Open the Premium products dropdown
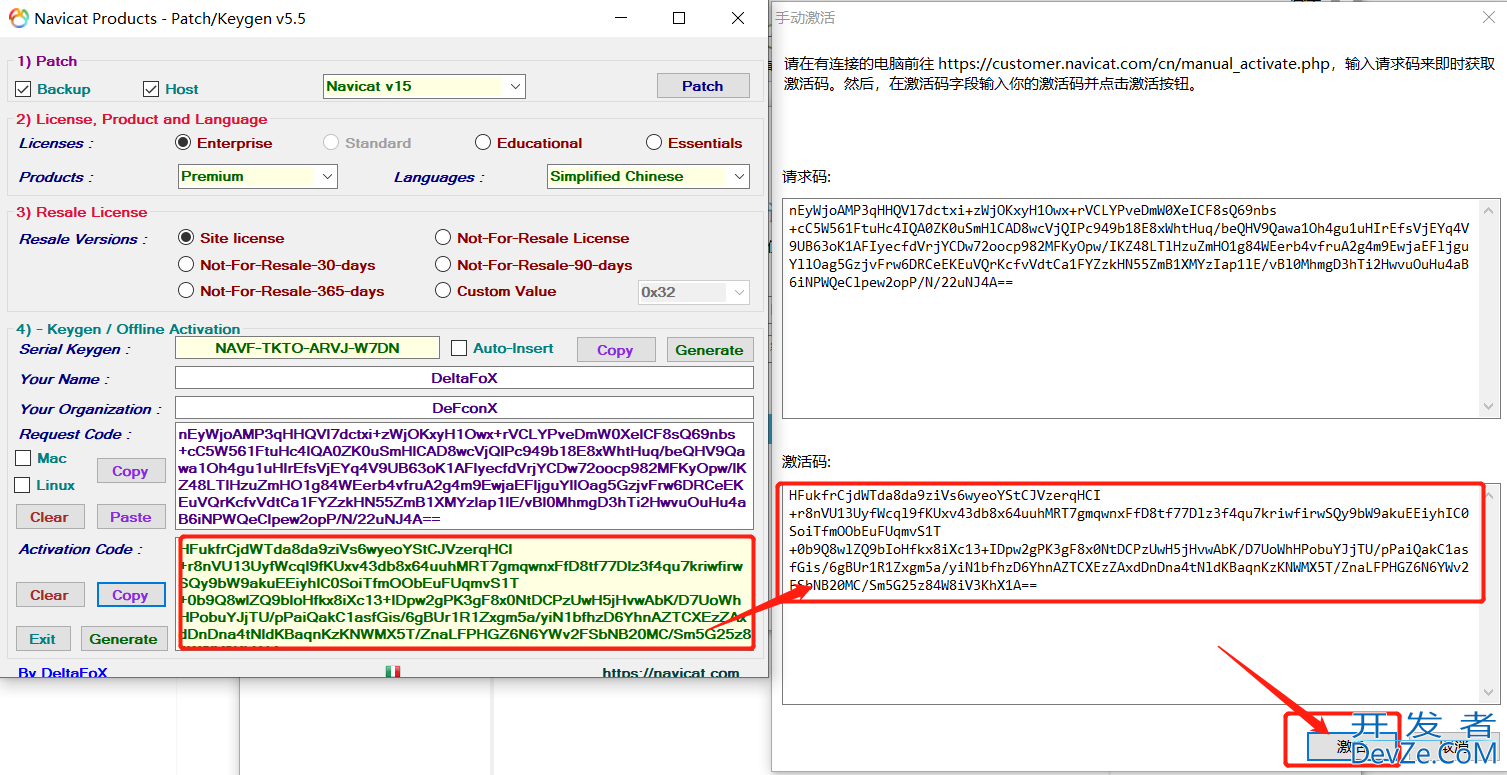The height and width of the screenshot is (775, 1507). click(x=257, y=176)
